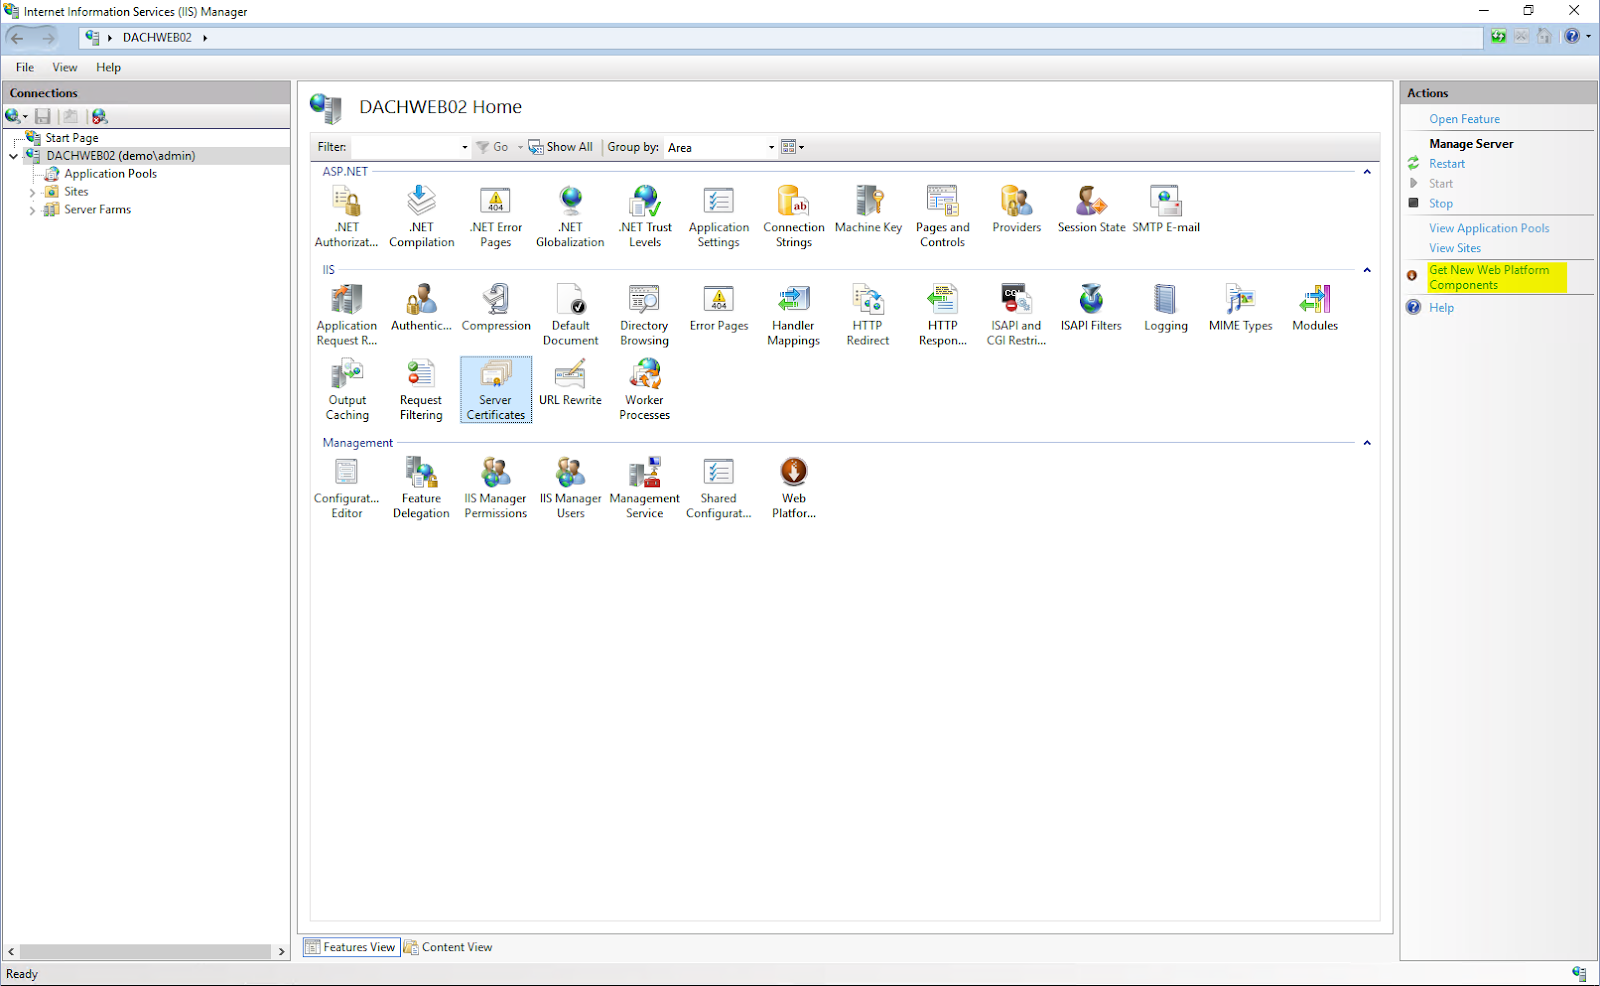Open Authentication feature icon
Viewport: 1600px width, 986px height.
click(421, 307)
